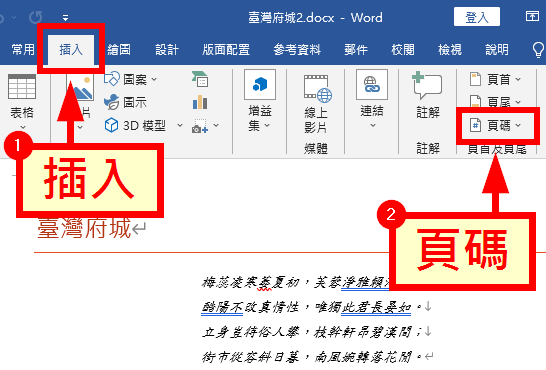Click the 圖示 icons button

pos(125,102)
